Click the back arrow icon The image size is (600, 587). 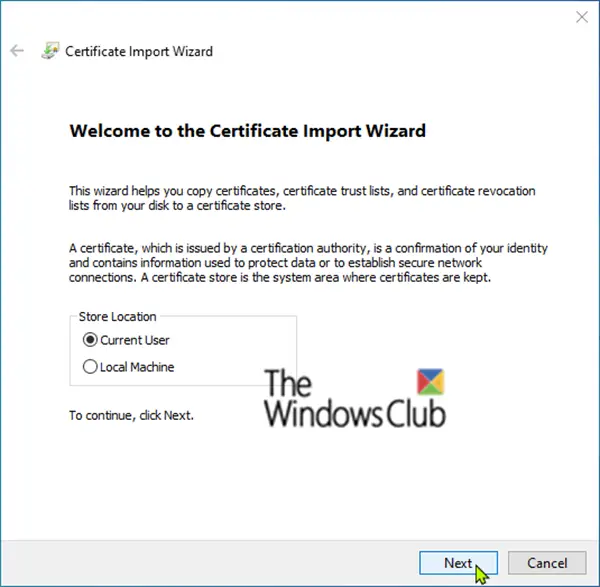pyautogui.click(x=17, y=51)
